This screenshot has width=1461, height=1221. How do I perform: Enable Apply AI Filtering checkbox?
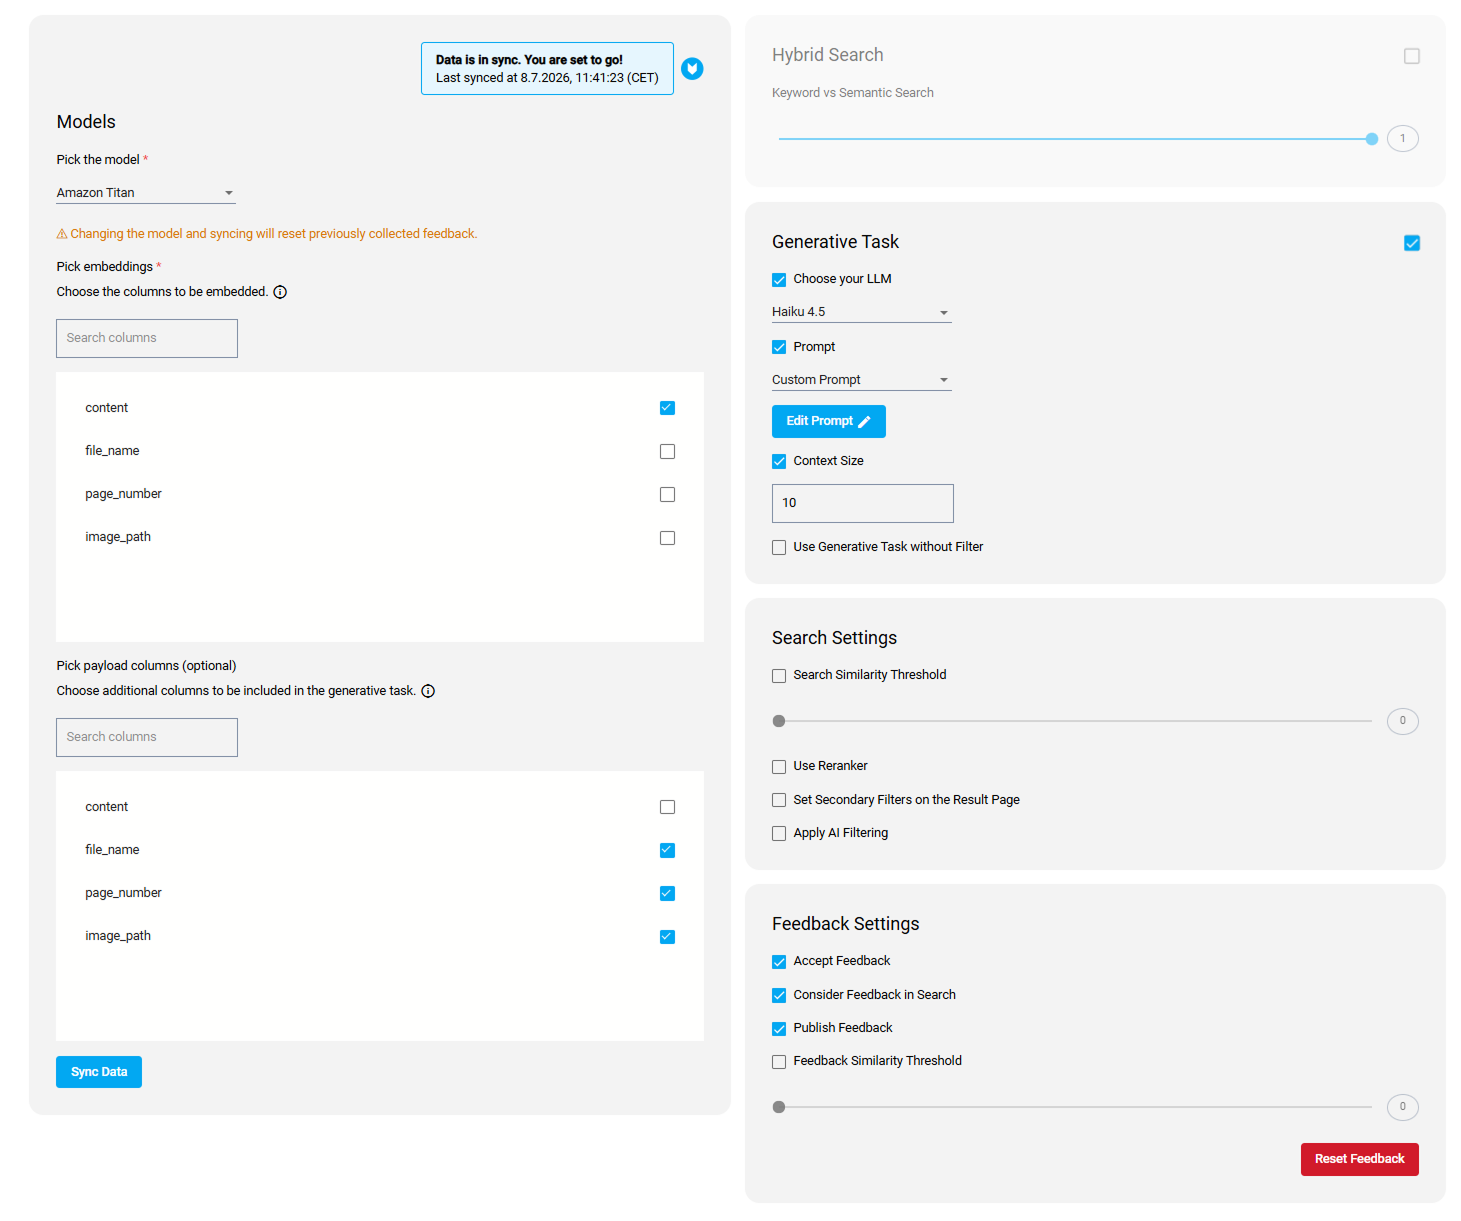[x=779, y=833]
